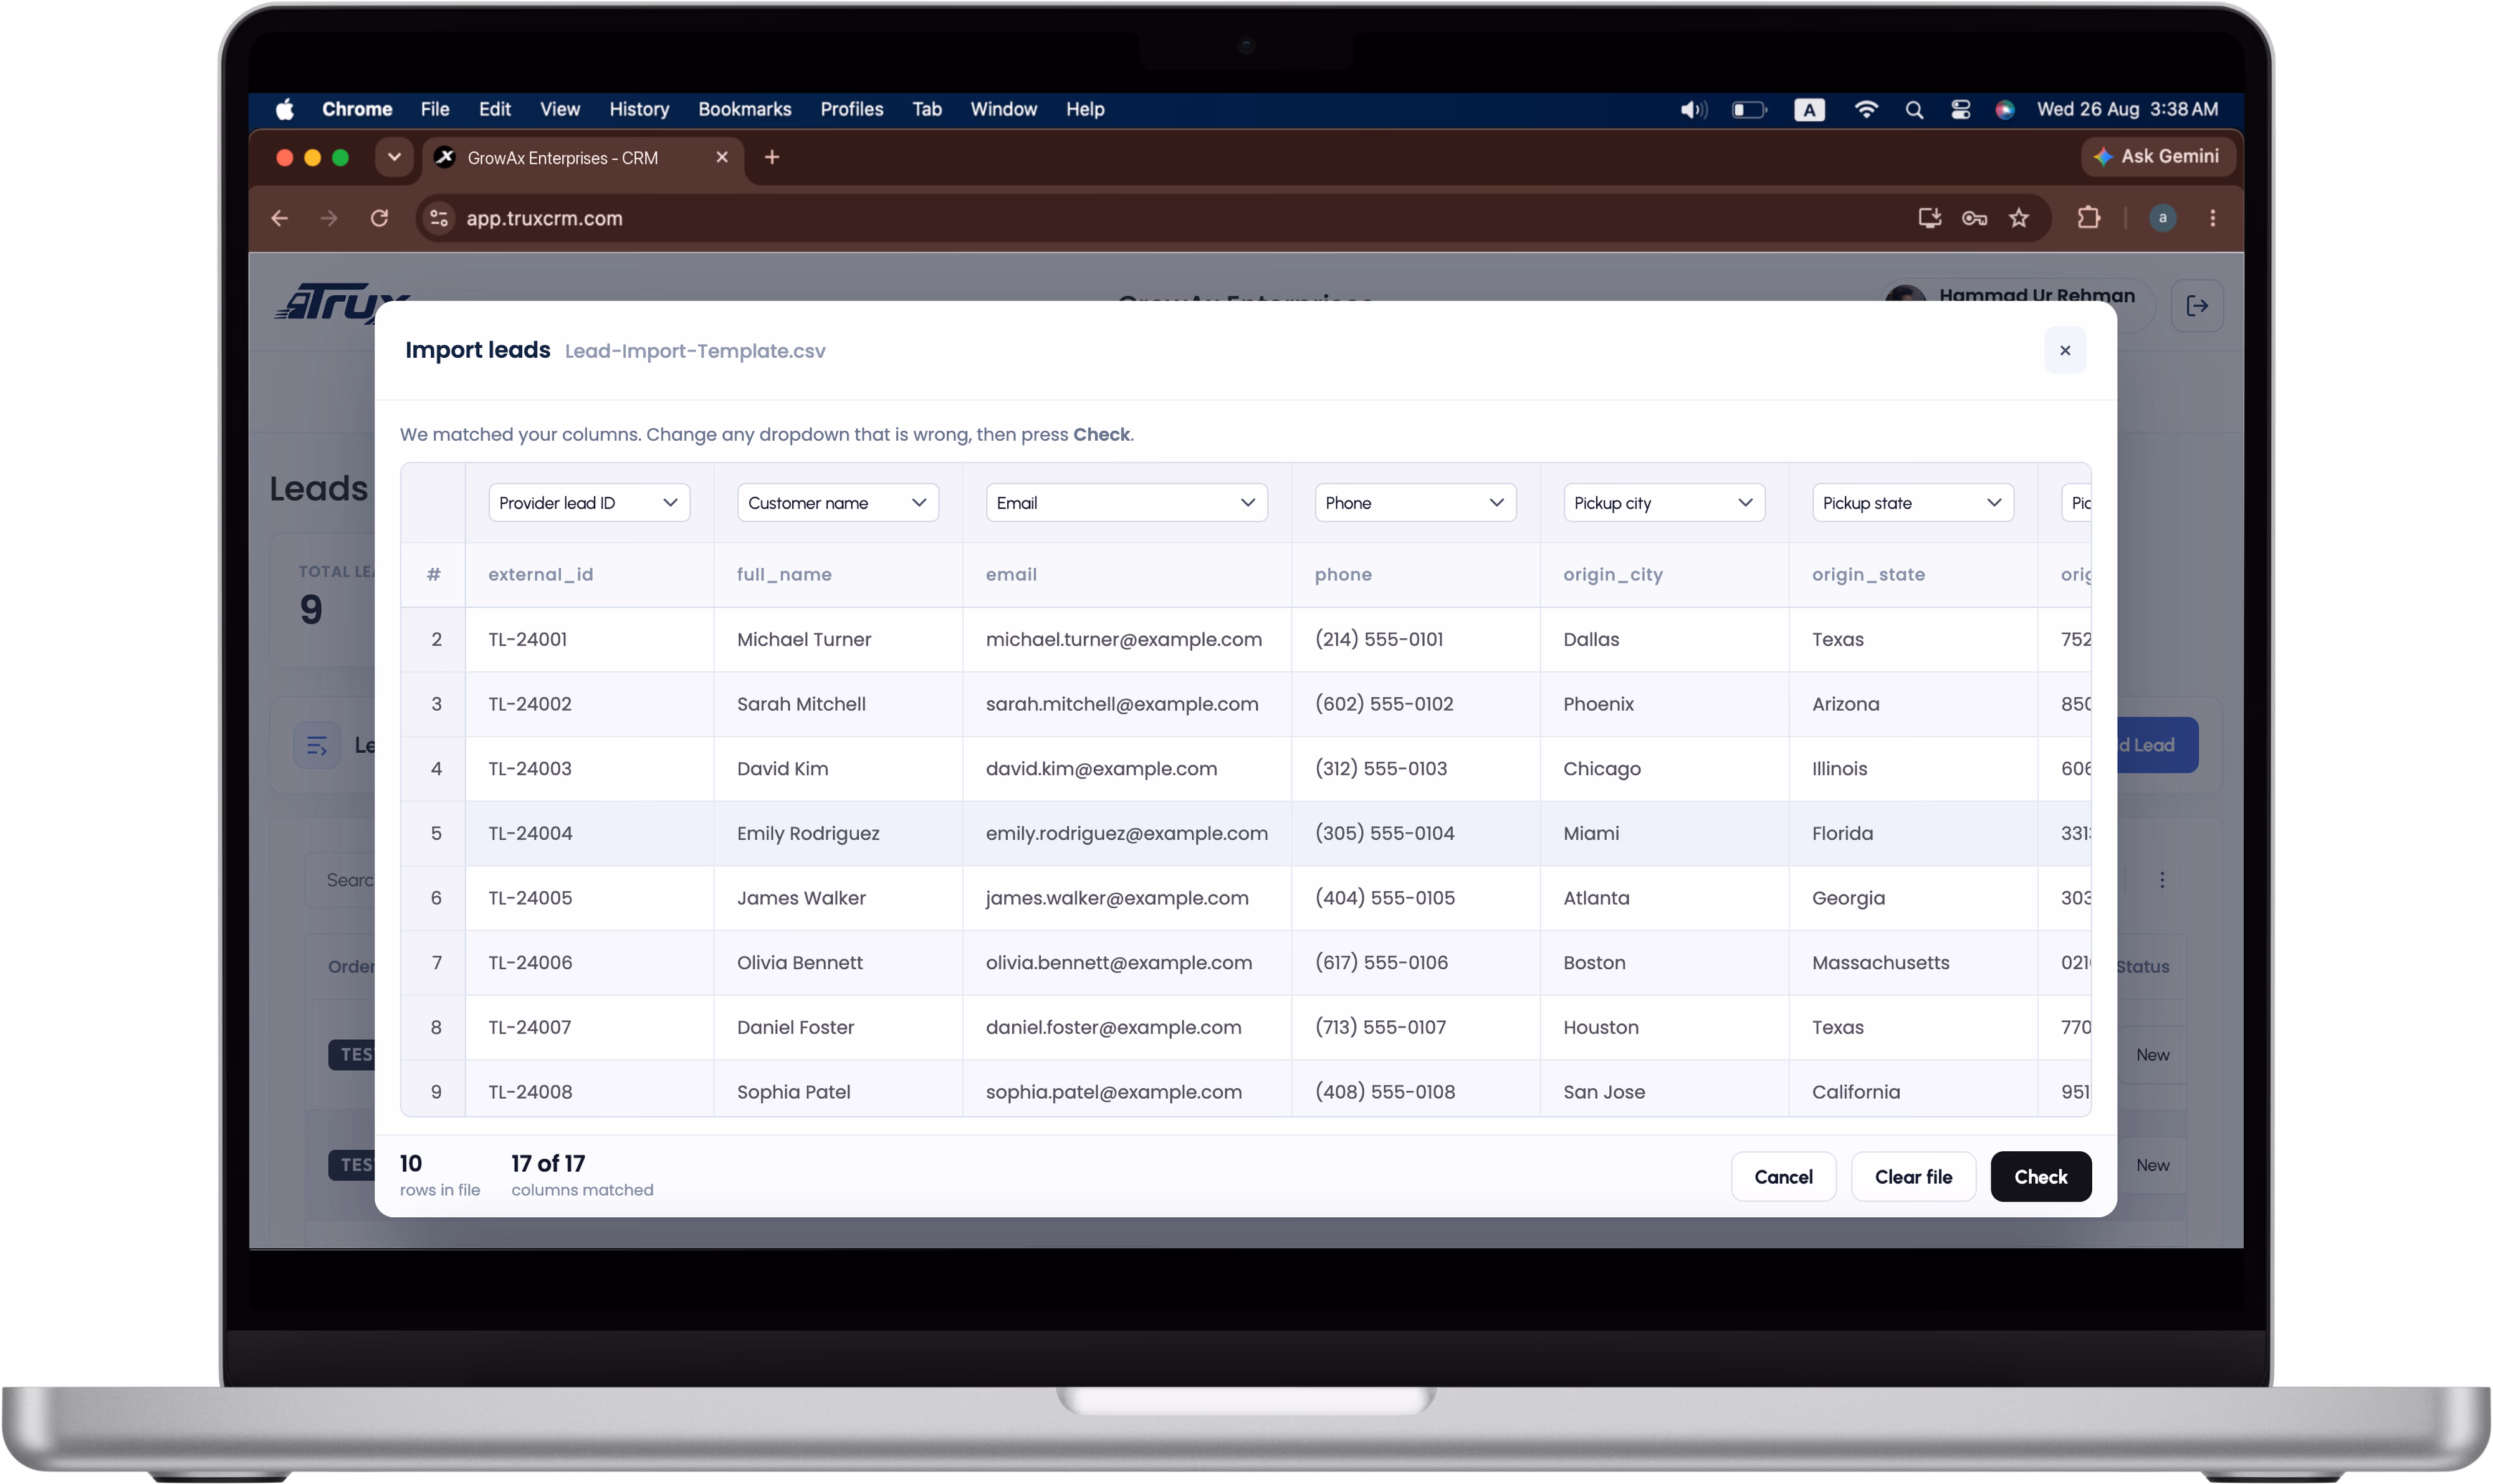The width and height of the screenshot is (2493, 1484).
Task: Click the Clear file button
Action: pos(1913,1176)
